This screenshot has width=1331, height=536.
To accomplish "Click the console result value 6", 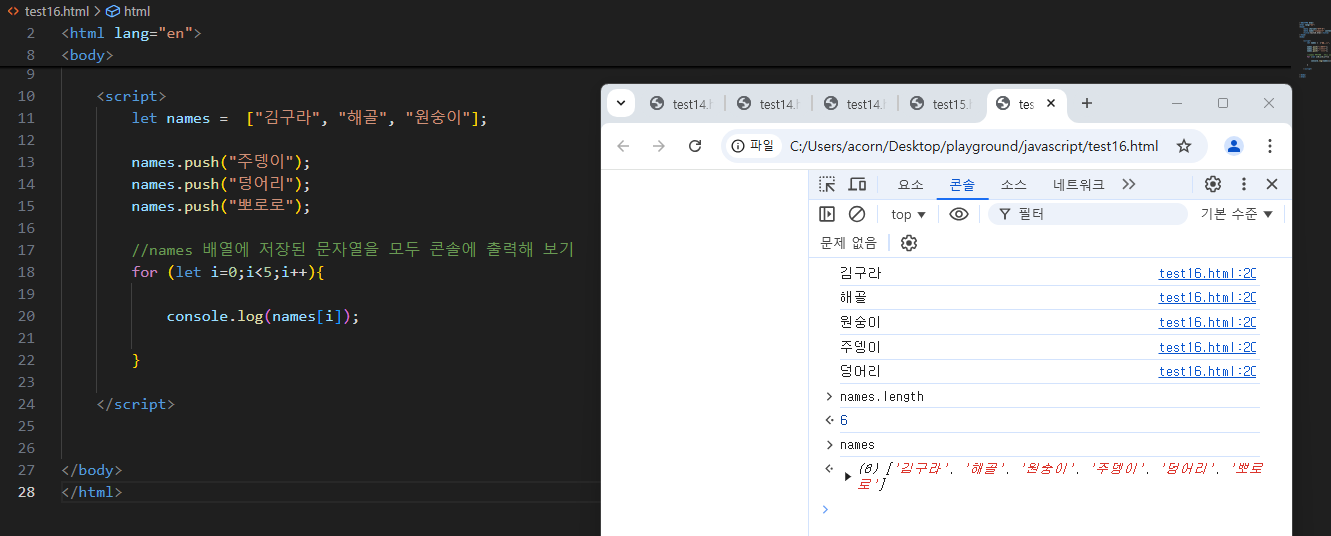I will (x=843, y=421).
